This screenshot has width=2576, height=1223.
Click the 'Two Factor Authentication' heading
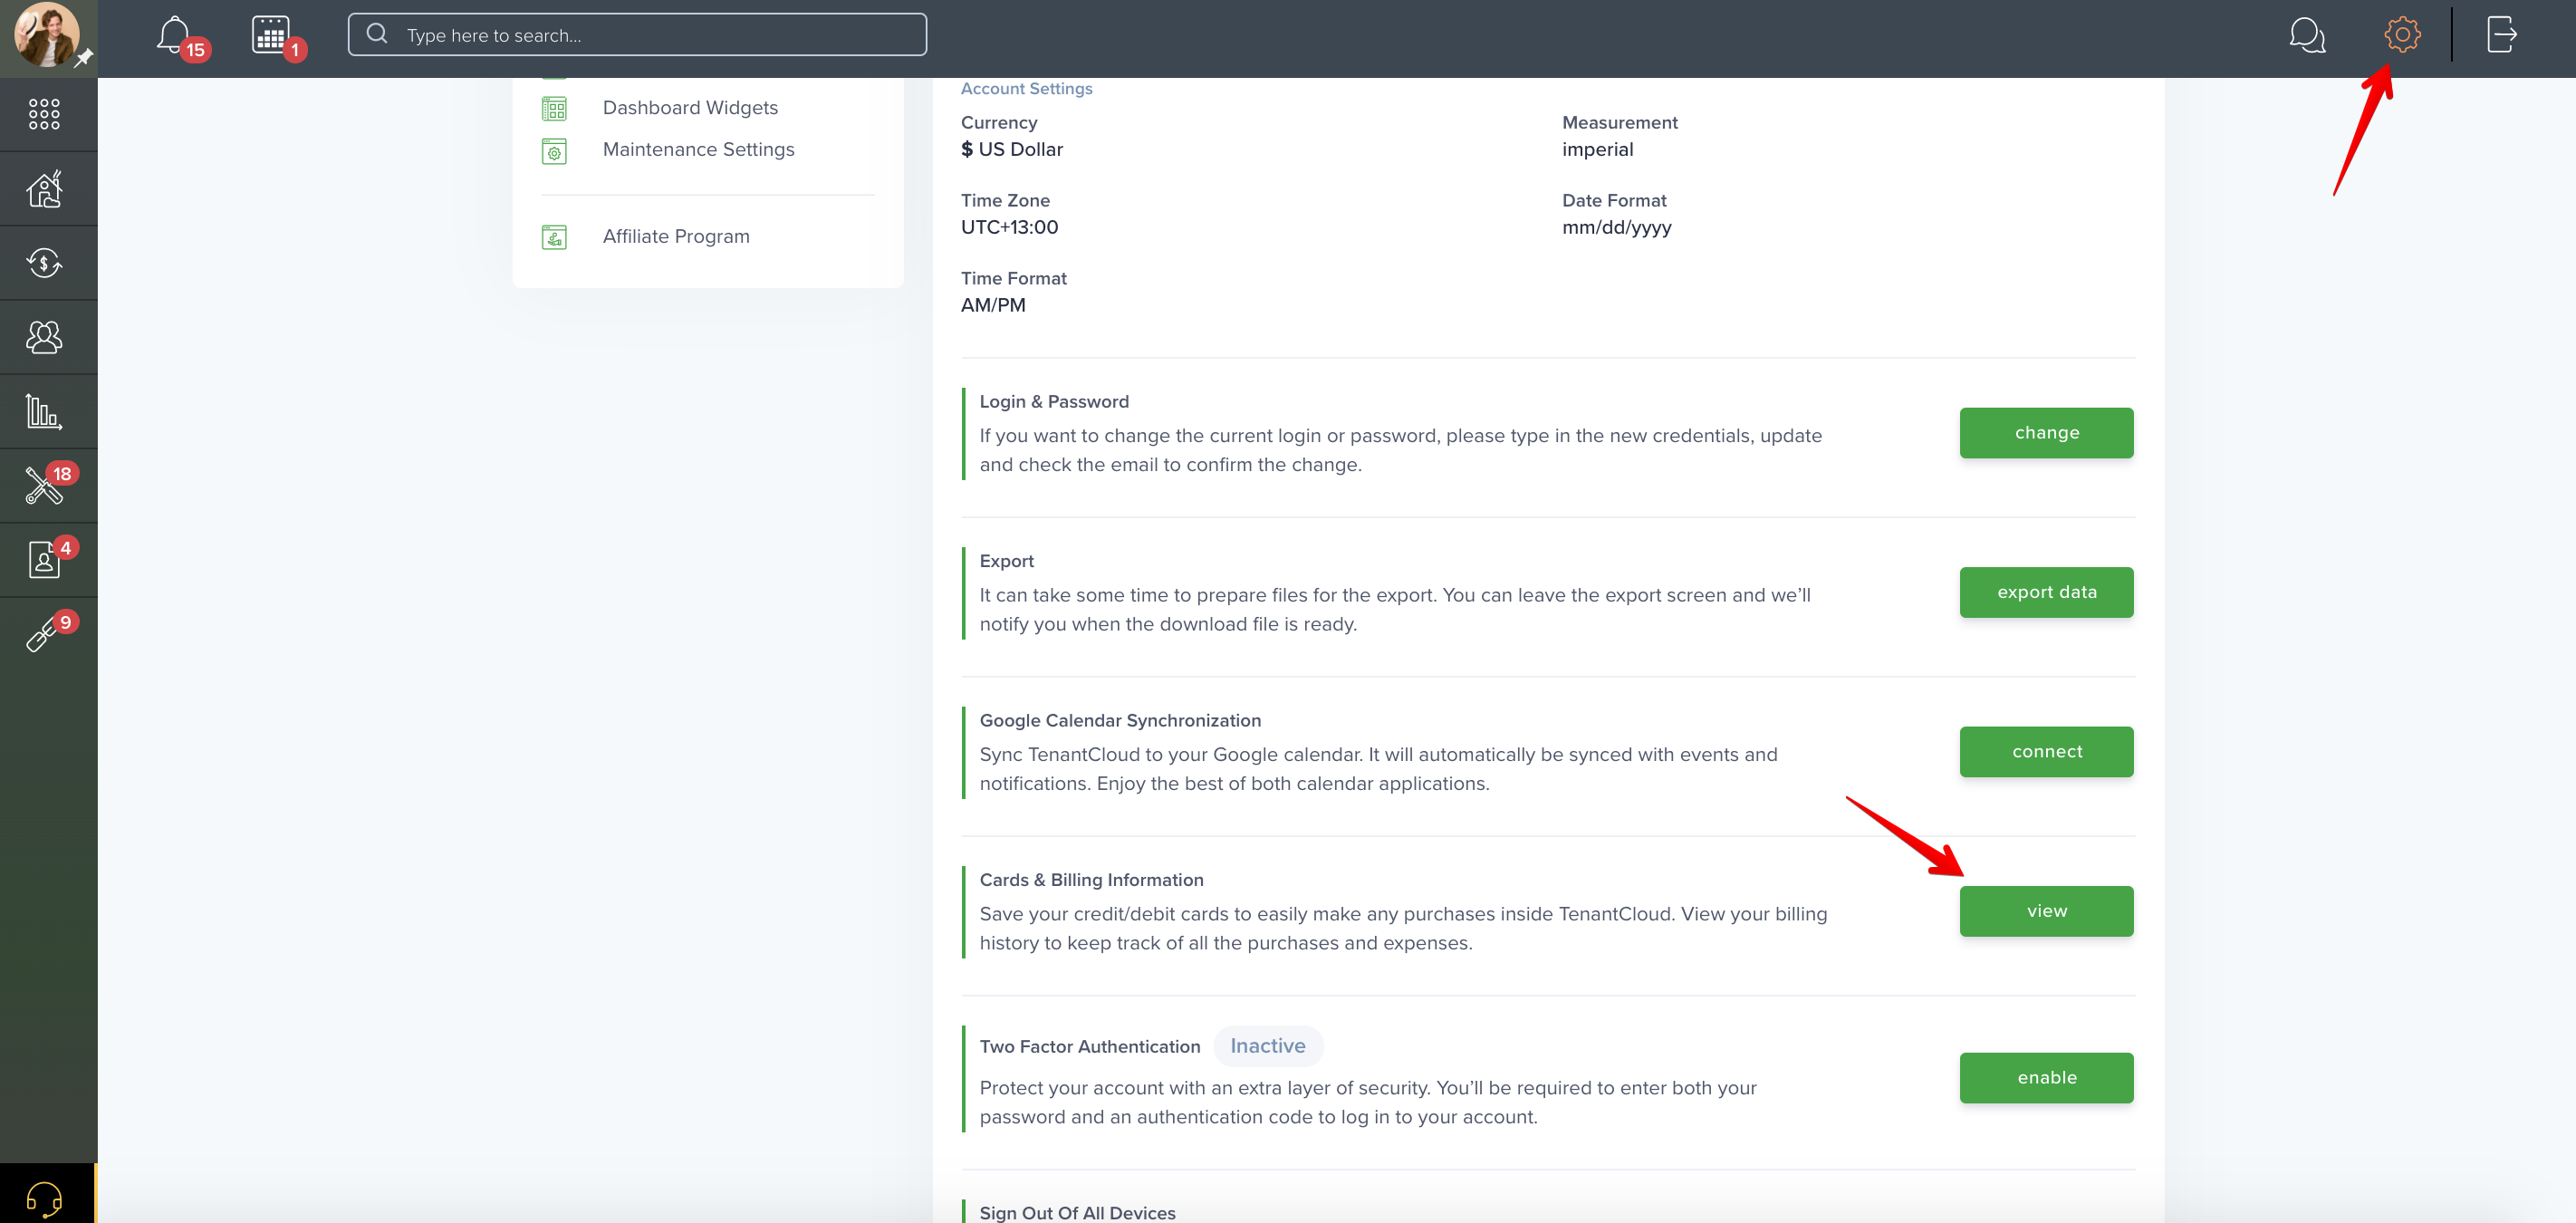tap(1089, 1047)
